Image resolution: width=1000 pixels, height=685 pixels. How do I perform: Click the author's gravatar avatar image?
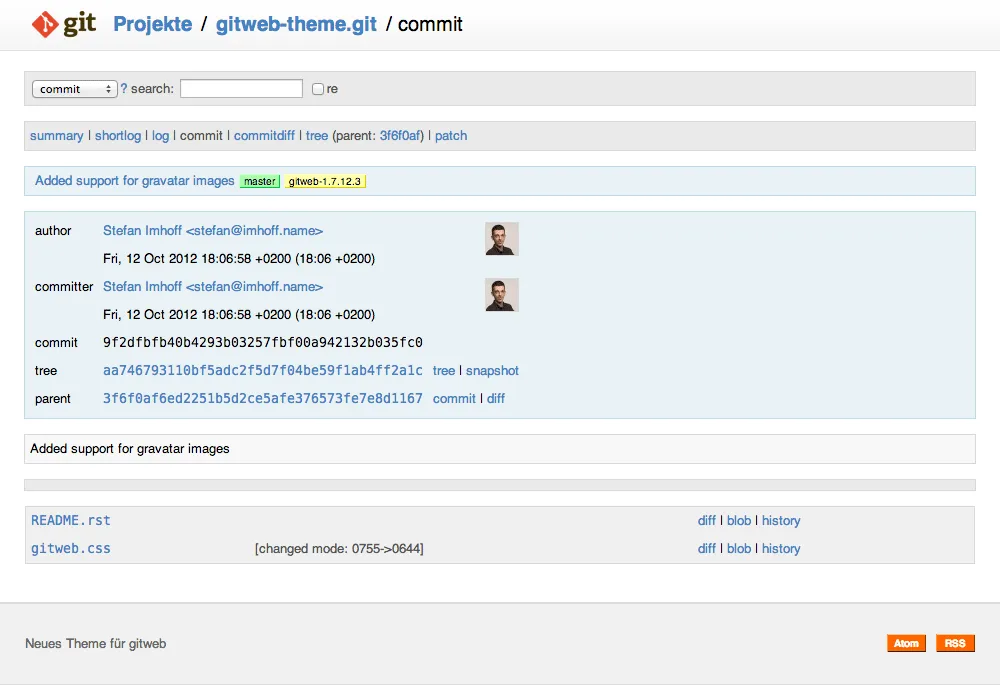click(x=501, y=239)
